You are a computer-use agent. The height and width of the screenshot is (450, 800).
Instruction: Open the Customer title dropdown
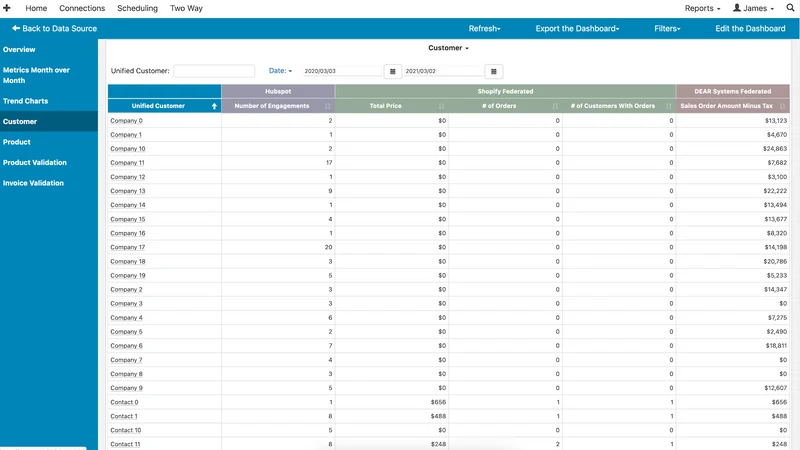(448, 48)
